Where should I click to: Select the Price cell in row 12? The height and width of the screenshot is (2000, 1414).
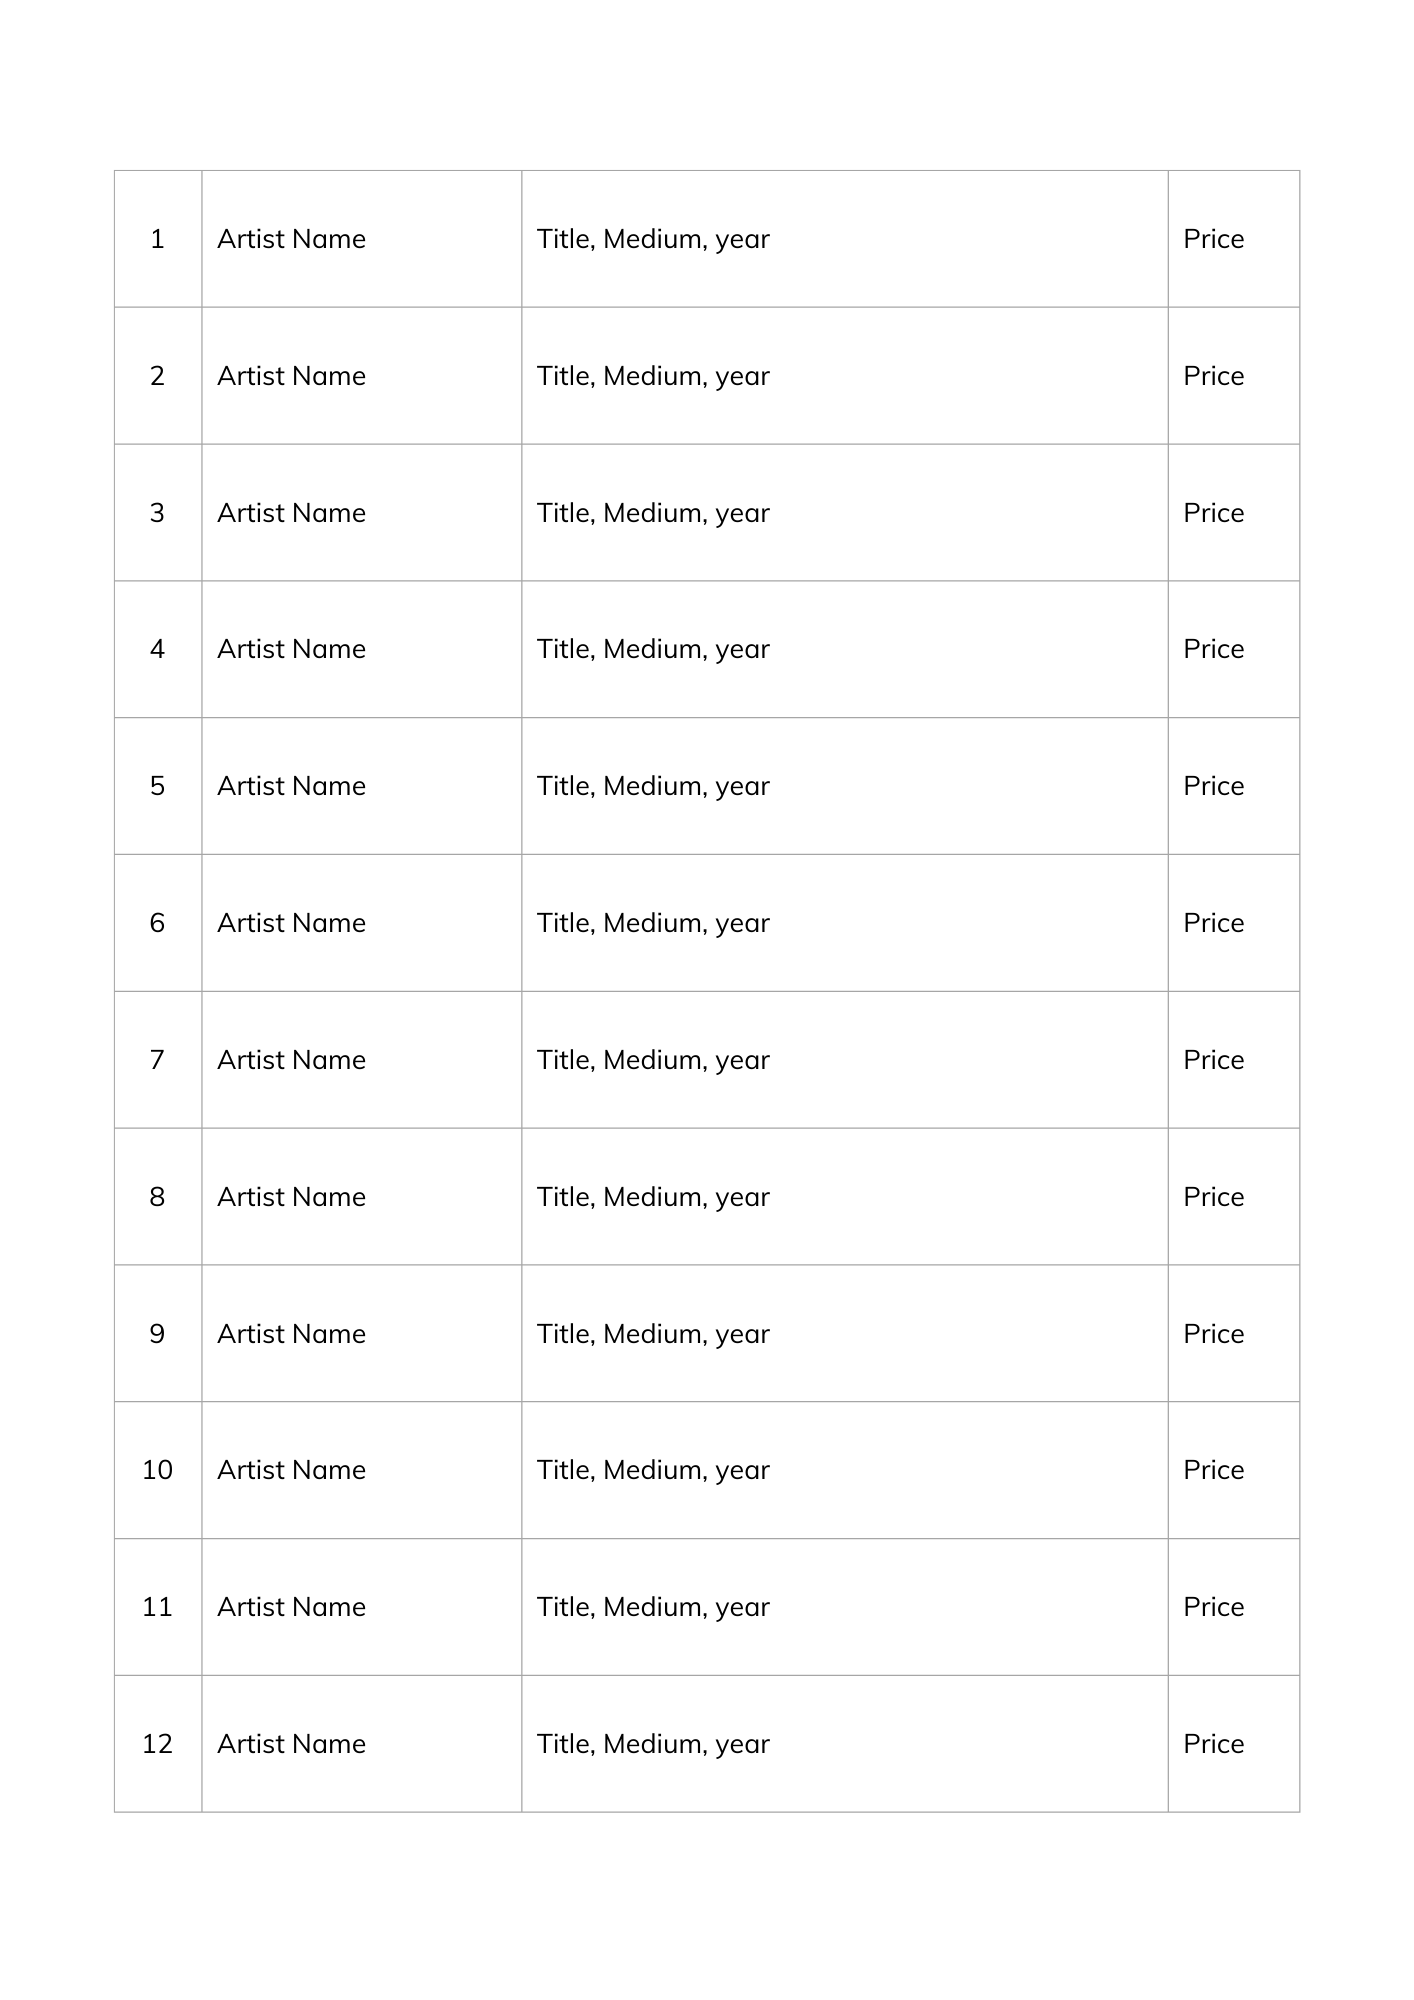[x=1233, y=1744]
